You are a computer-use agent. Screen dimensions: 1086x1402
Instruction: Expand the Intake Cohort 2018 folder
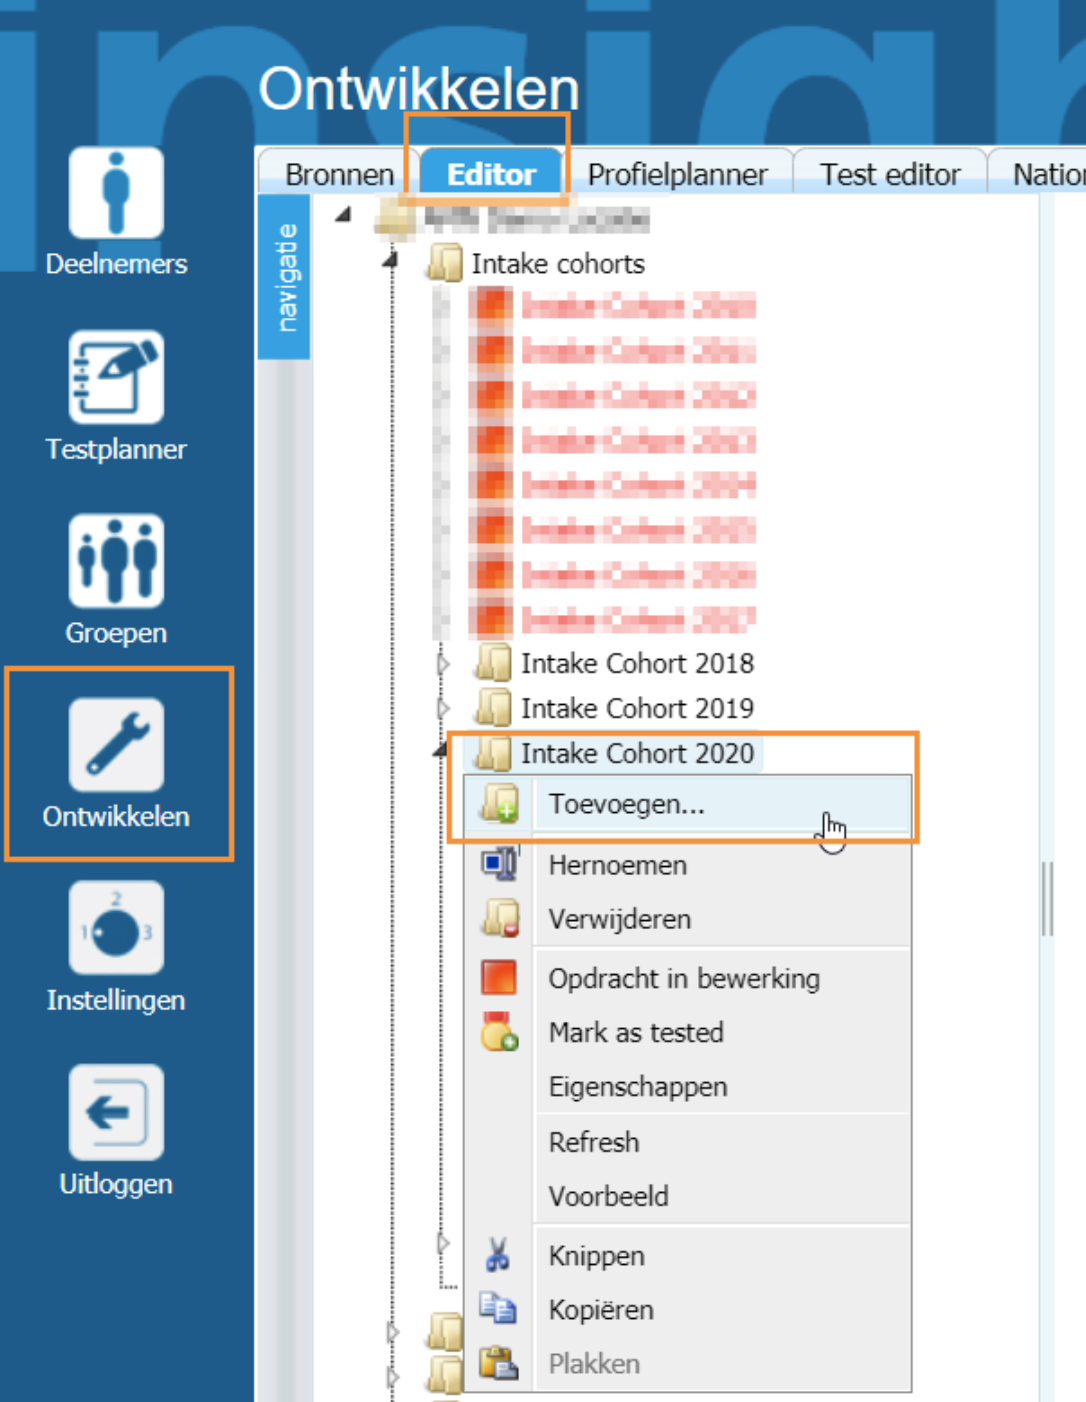443,664
